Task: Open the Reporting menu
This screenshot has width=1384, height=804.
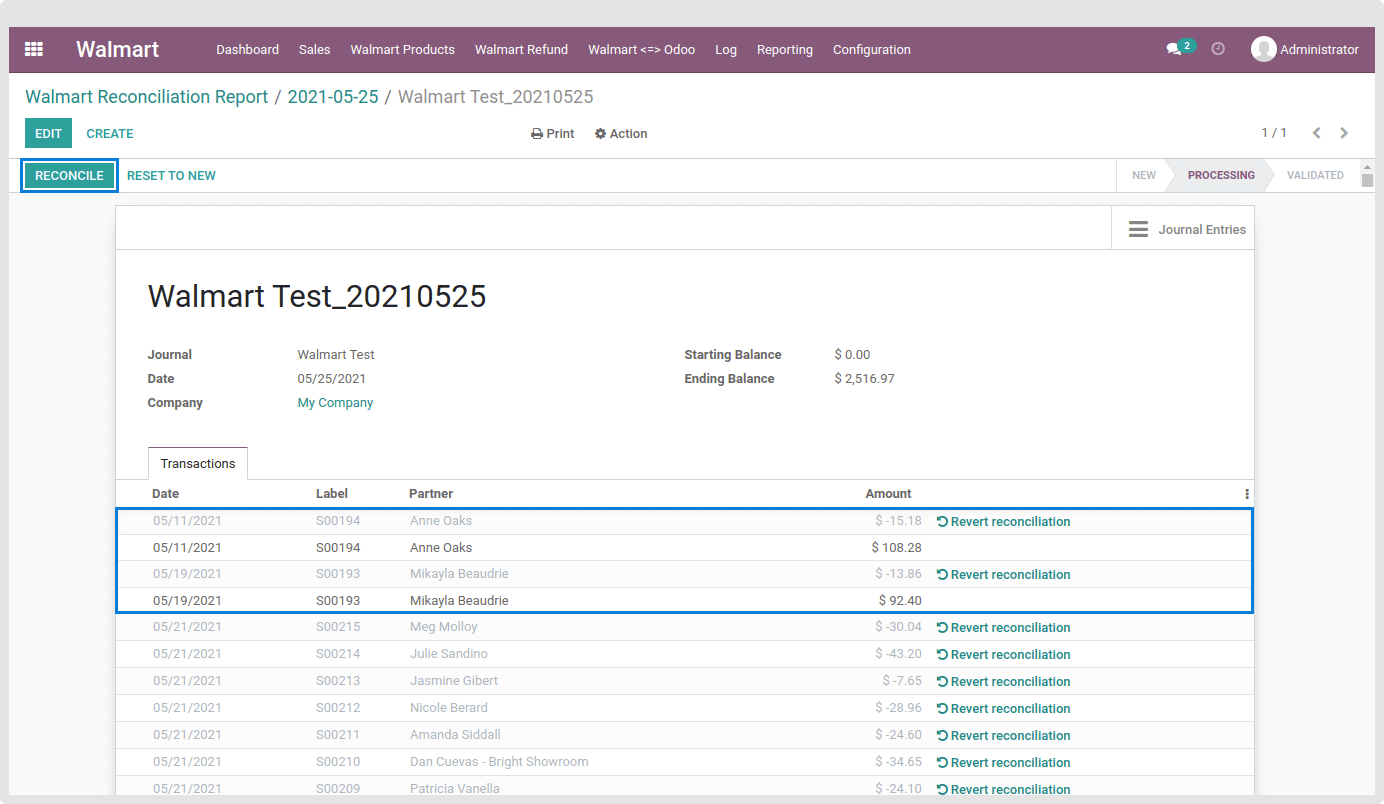Action: 785,49
